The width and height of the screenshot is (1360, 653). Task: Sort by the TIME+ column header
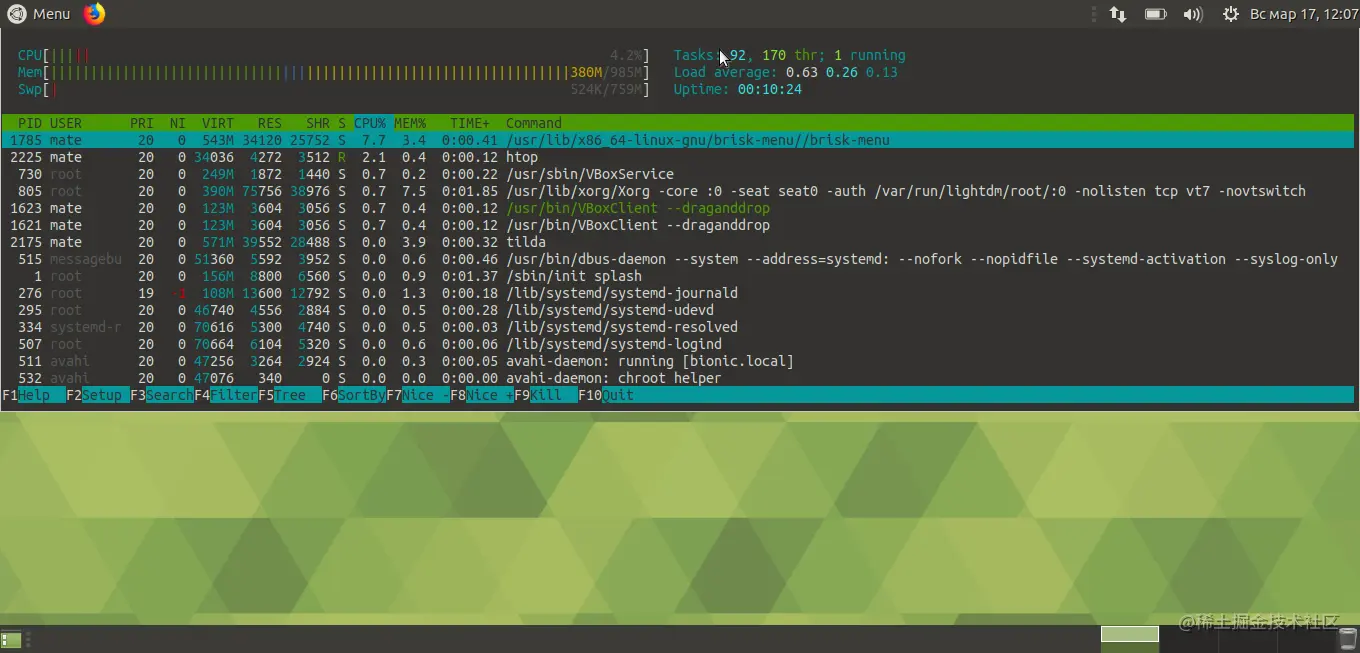point(470,123)
